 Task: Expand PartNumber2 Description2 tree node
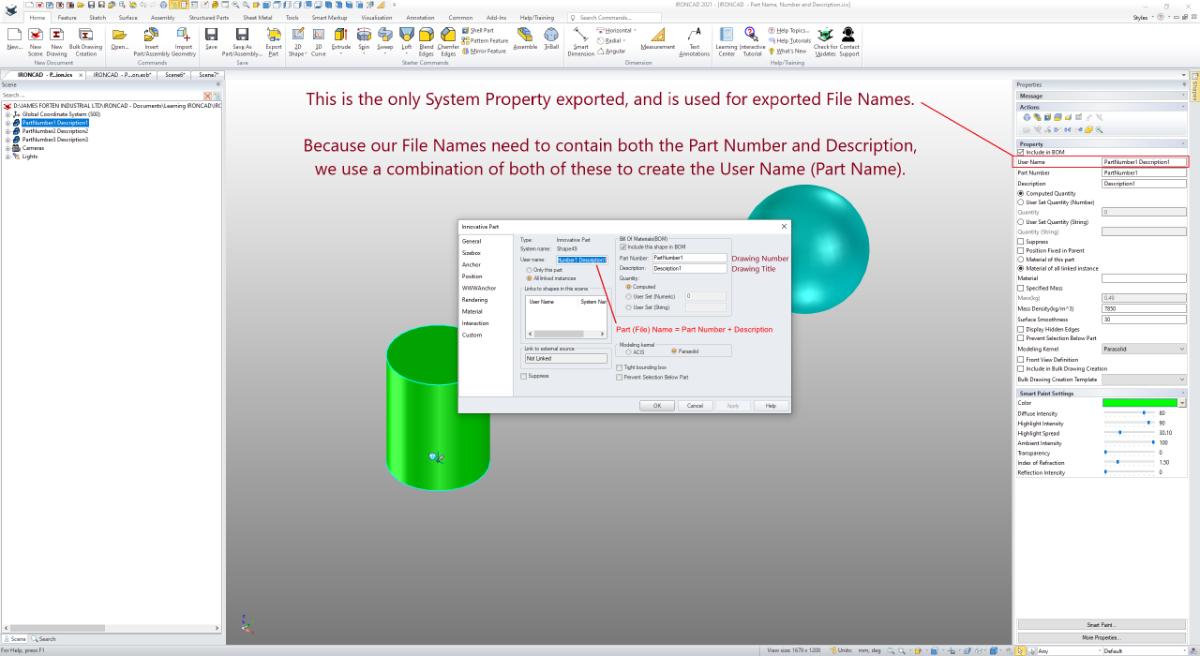click(7, 131)
